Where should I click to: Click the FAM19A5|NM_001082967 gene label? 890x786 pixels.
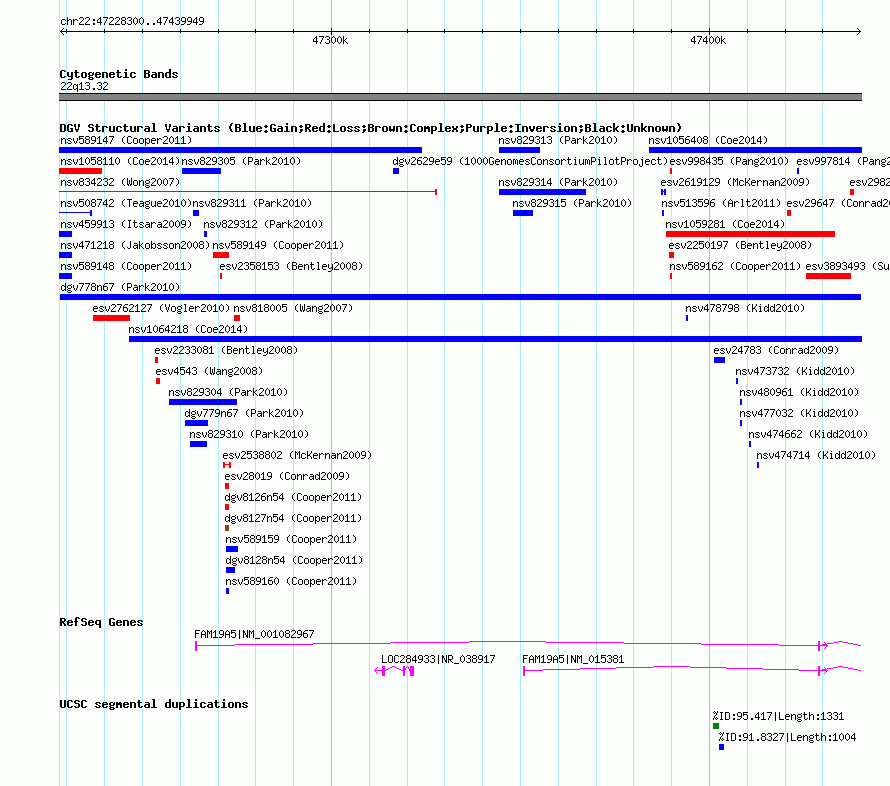pos(254,634)
